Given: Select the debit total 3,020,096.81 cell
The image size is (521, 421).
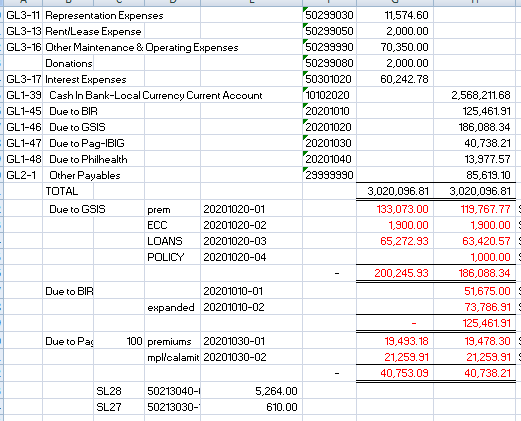Looking at the screenshot, I should 395,191.
